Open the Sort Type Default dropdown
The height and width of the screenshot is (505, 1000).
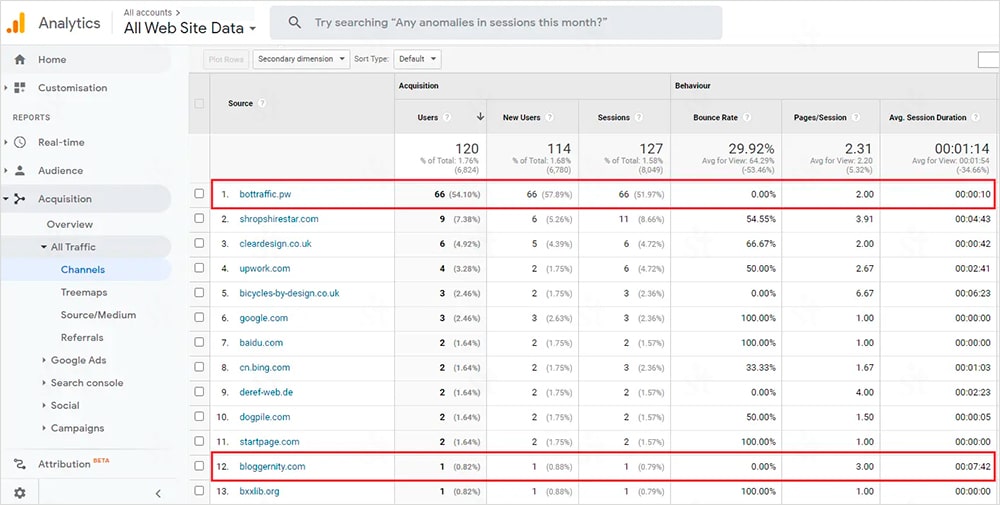pyautogui.click(x=417, y=59)
